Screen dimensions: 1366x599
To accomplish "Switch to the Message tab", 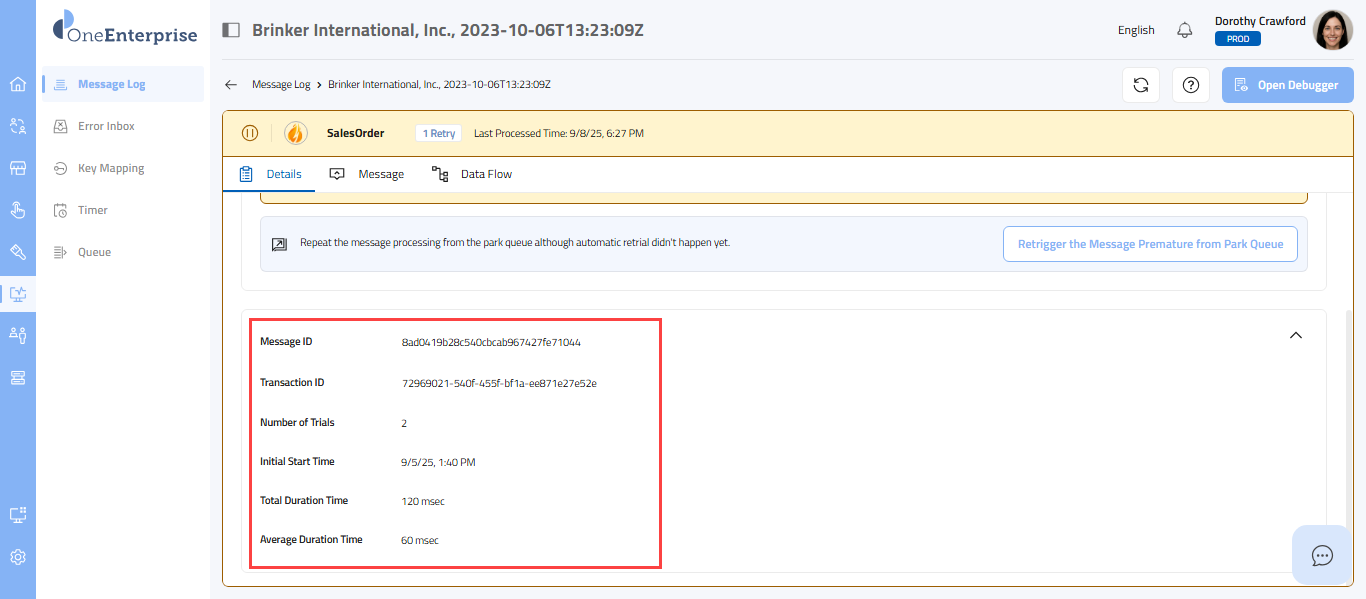I will click(367, 174).
